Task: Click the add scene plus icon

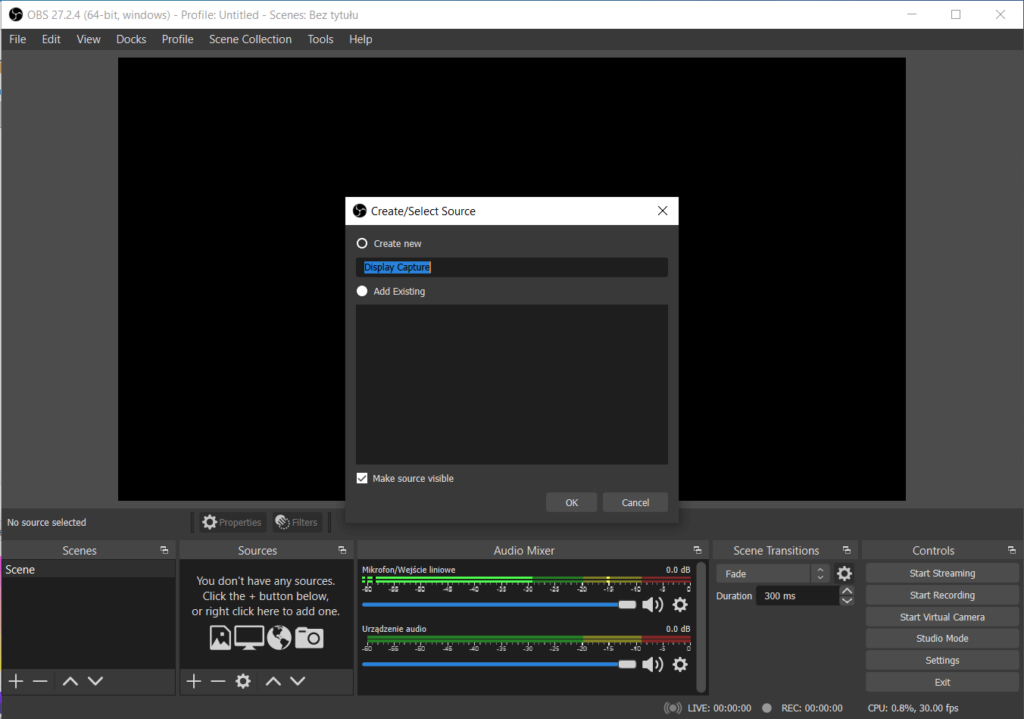Action: point(16,681)
